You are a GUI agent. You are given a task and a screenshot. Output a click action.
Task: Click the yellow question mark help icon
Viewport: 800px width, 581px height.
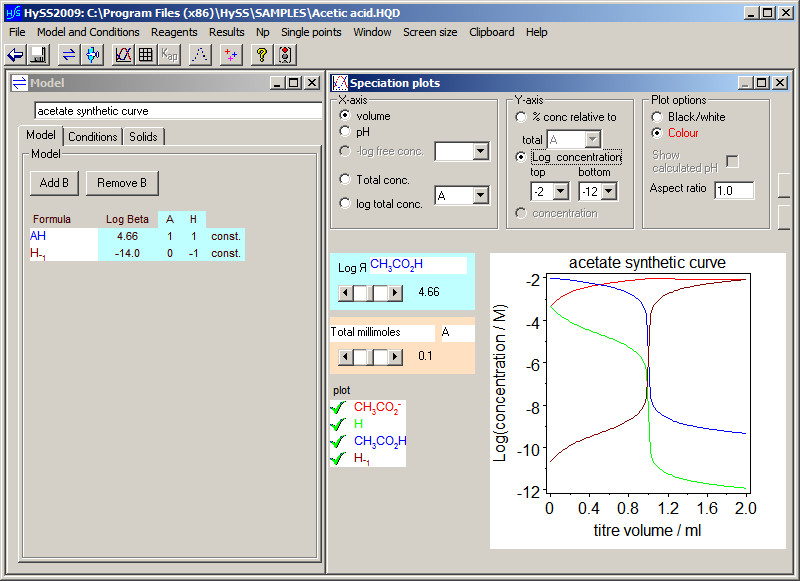point(262,55)
